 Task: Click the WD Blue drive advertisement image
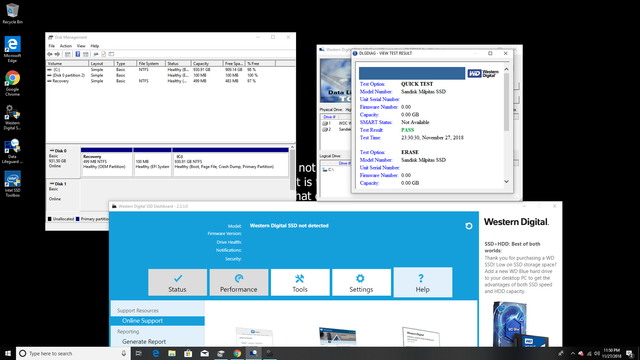[520, 324]
